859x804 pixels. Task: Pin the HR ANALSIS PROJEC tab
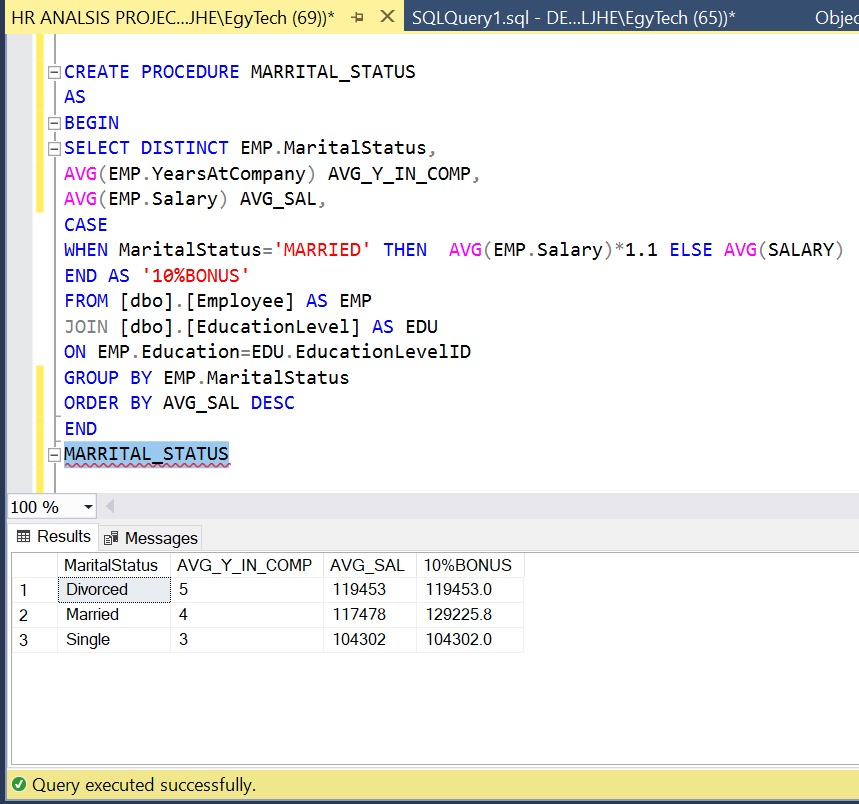tap(358, 18)
